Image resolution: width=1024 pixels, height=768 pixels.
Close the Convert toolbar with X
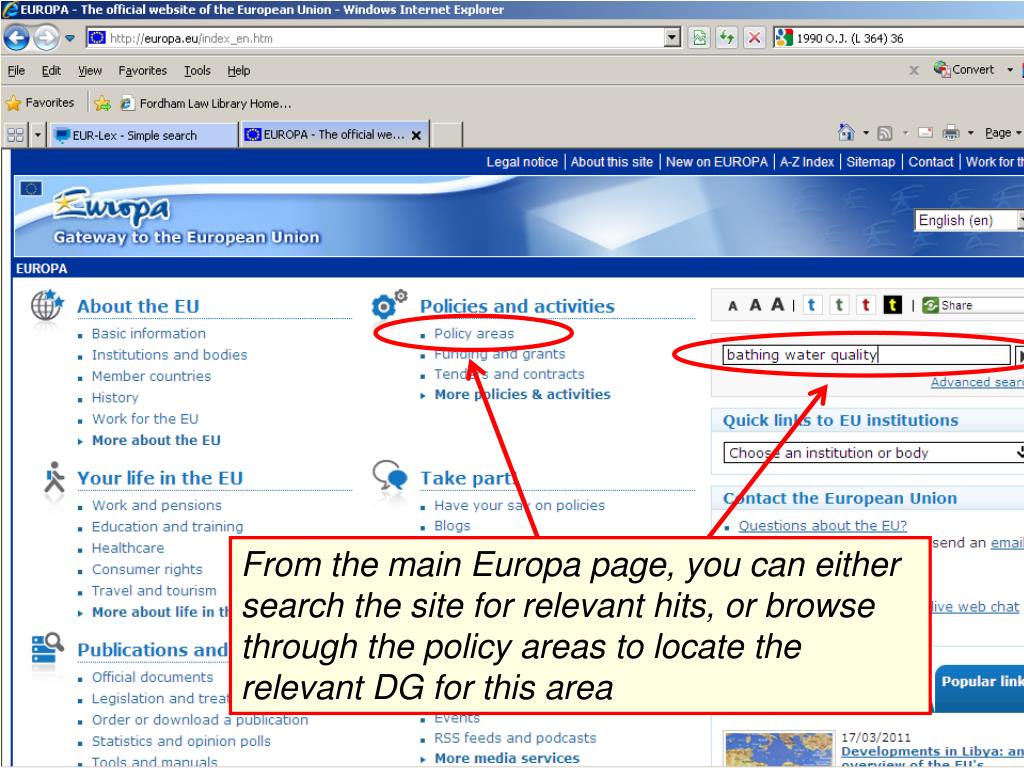click(914, 70)
